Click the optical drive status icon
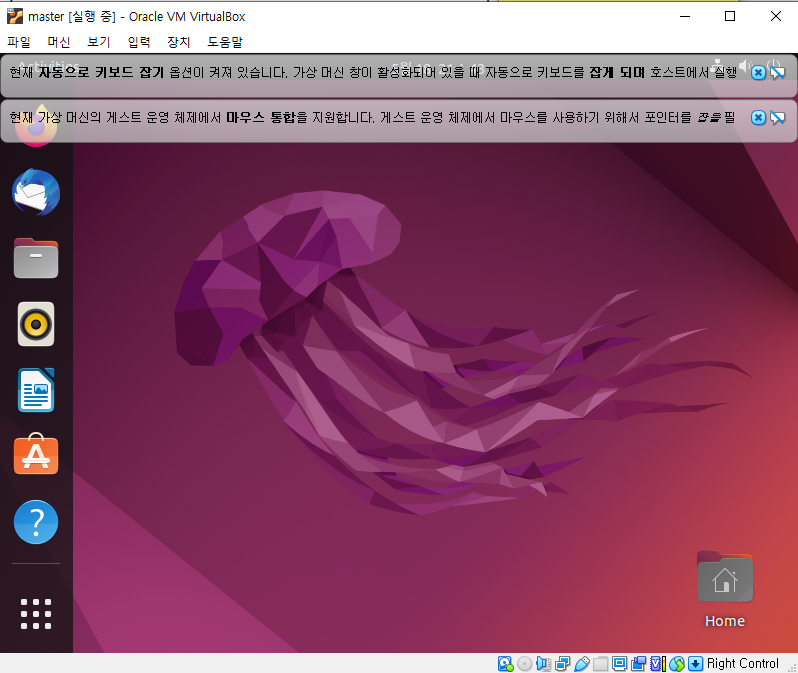 point(525,663)
